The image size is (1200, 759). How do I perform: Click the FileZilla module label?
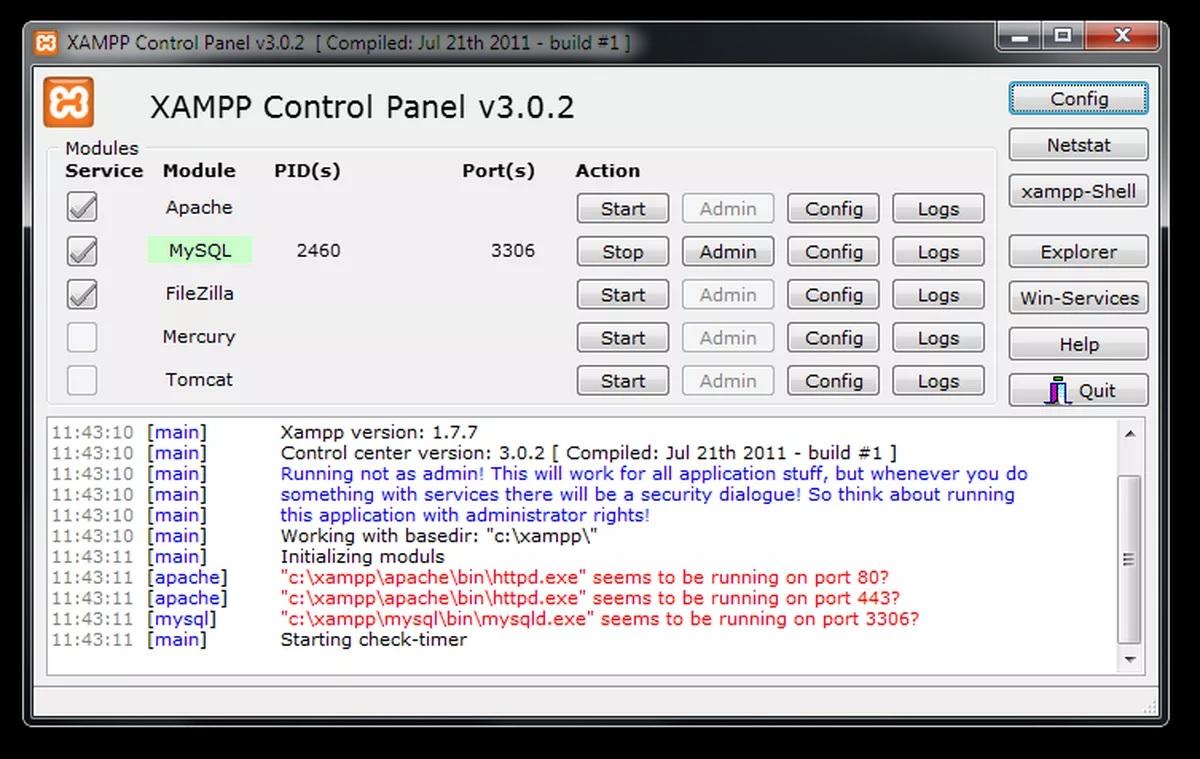pos(199,293)
